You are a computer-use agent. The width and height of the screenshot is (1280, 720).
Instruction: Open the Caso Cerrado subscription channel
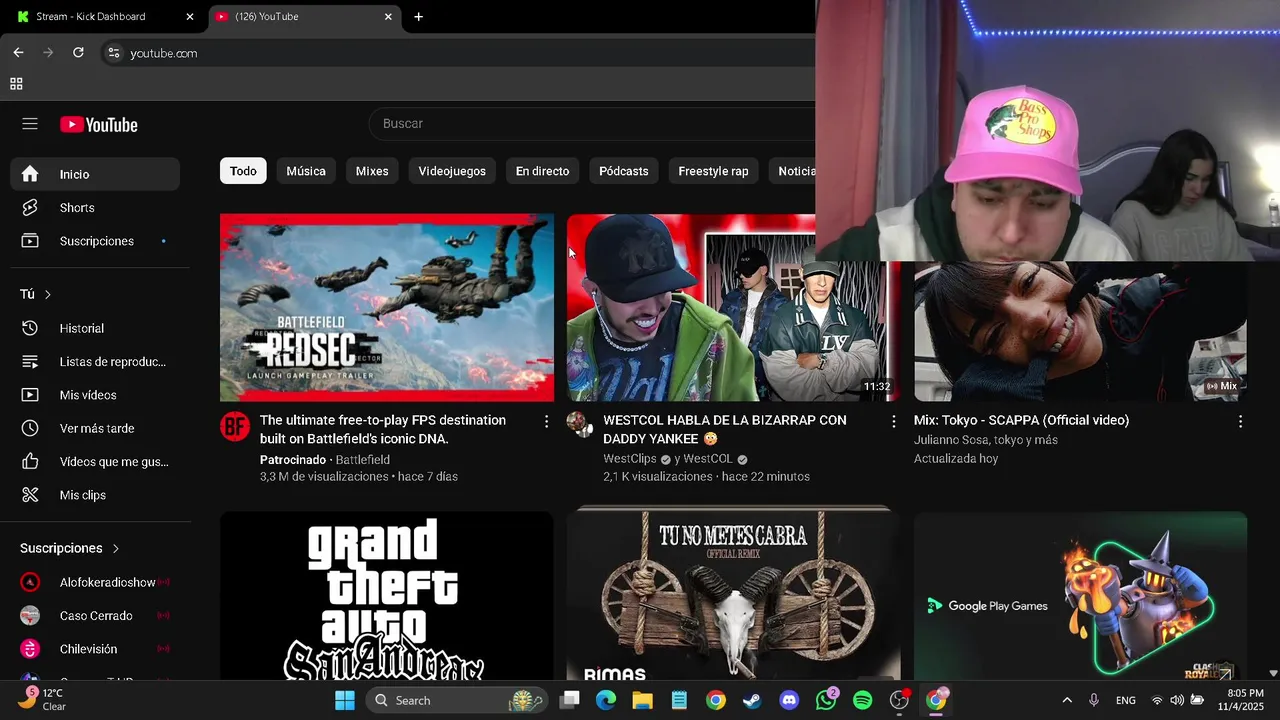[95, 616]
